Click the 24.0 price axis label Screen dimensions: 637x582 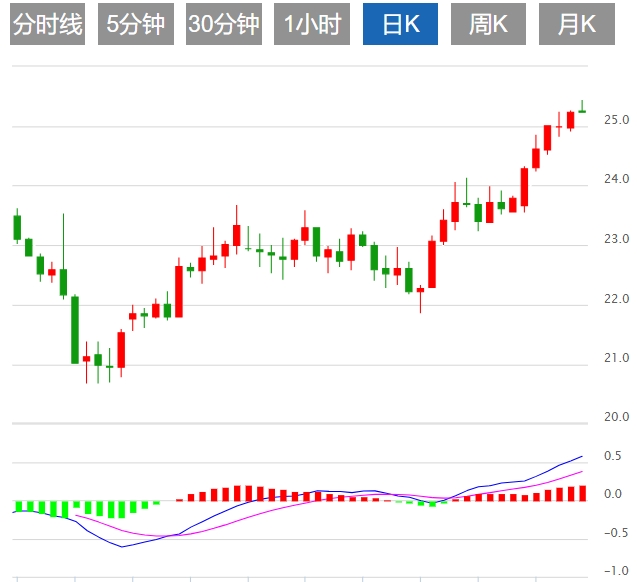[x=616, y=179]
